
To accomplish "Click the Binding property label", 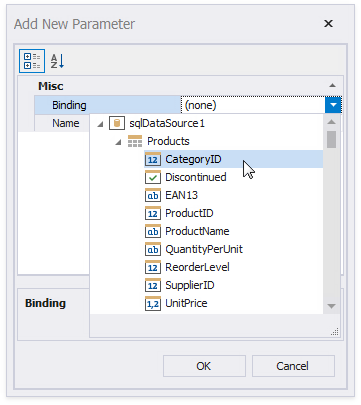I will click(69, 105).
